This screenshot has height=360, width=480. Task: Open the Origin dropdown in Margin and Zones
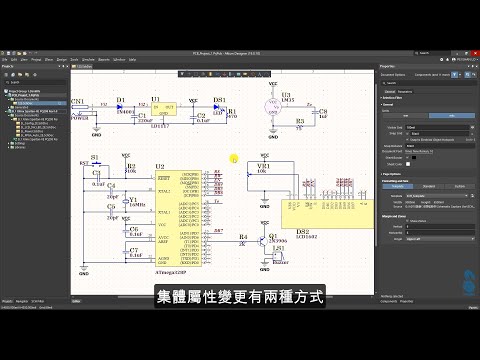(x=440, y=239)
